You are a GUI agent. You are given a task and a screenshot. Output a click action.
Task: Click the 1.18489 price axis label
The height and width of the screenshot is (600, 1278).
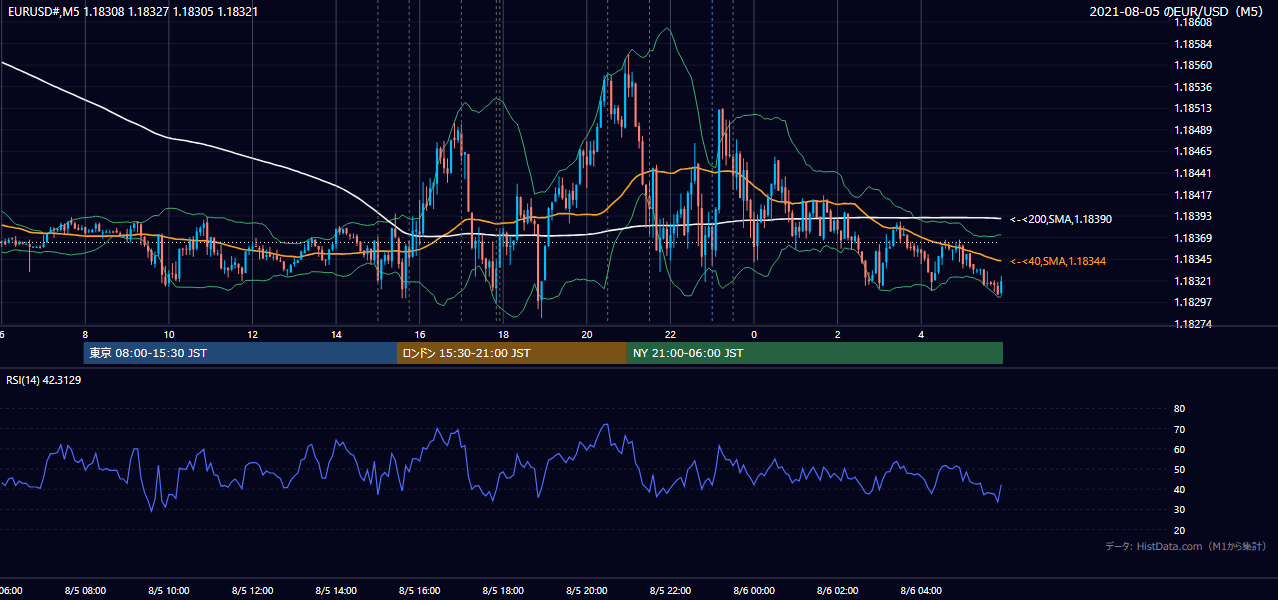pyautogui.click(x=1194, y=130)
